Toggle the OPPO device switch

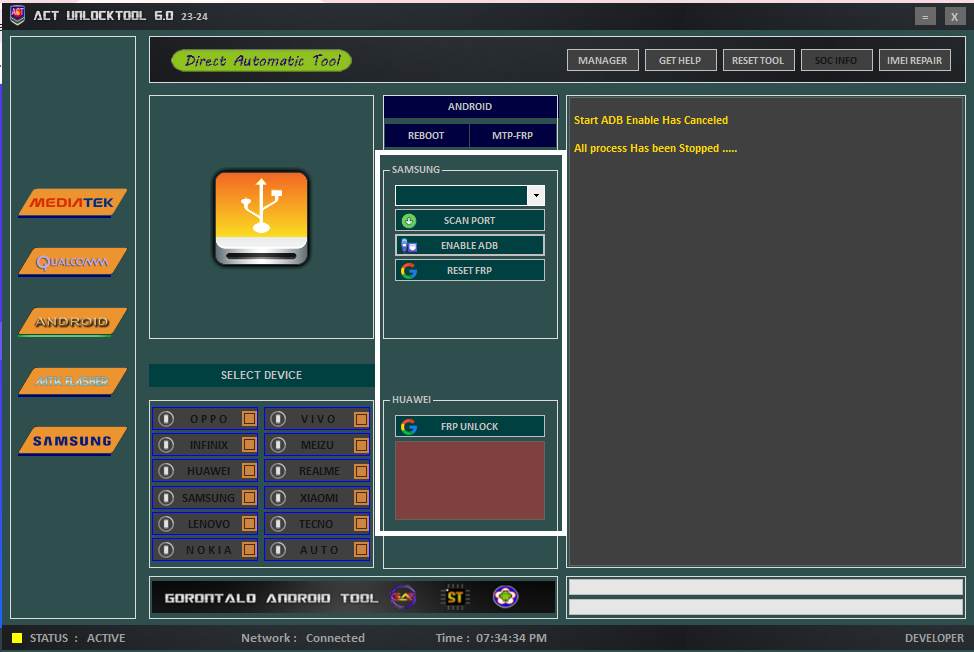pyautogui.click(x=166, y=419)
